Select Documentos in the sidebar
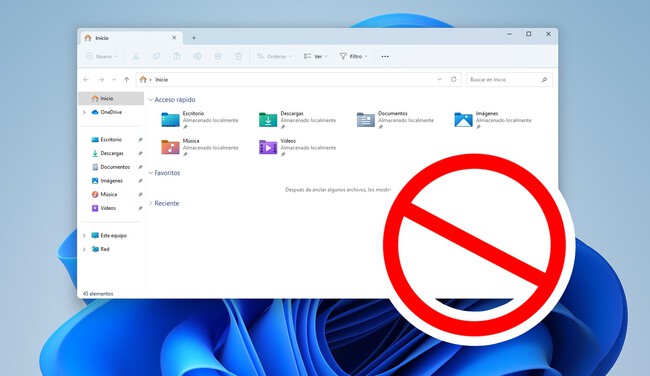The width and height of the screenshot is (650, 376). pyautogui.click(x=115, y=167)
